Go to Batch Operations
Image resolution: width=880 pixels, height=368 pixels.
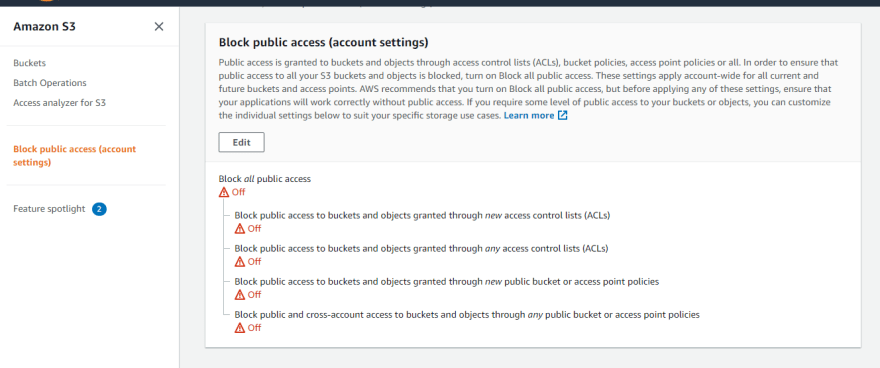click(50, 82)
